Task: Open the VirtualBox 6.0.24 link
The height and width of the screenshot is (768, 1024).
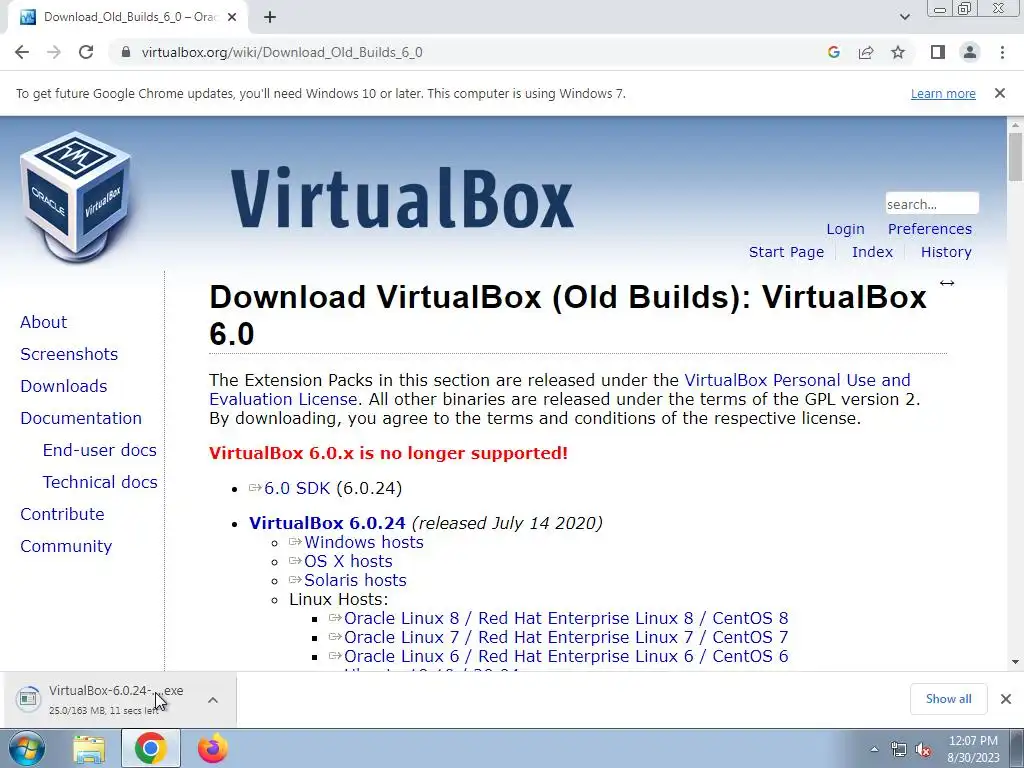Action: [x=327, y=523]
